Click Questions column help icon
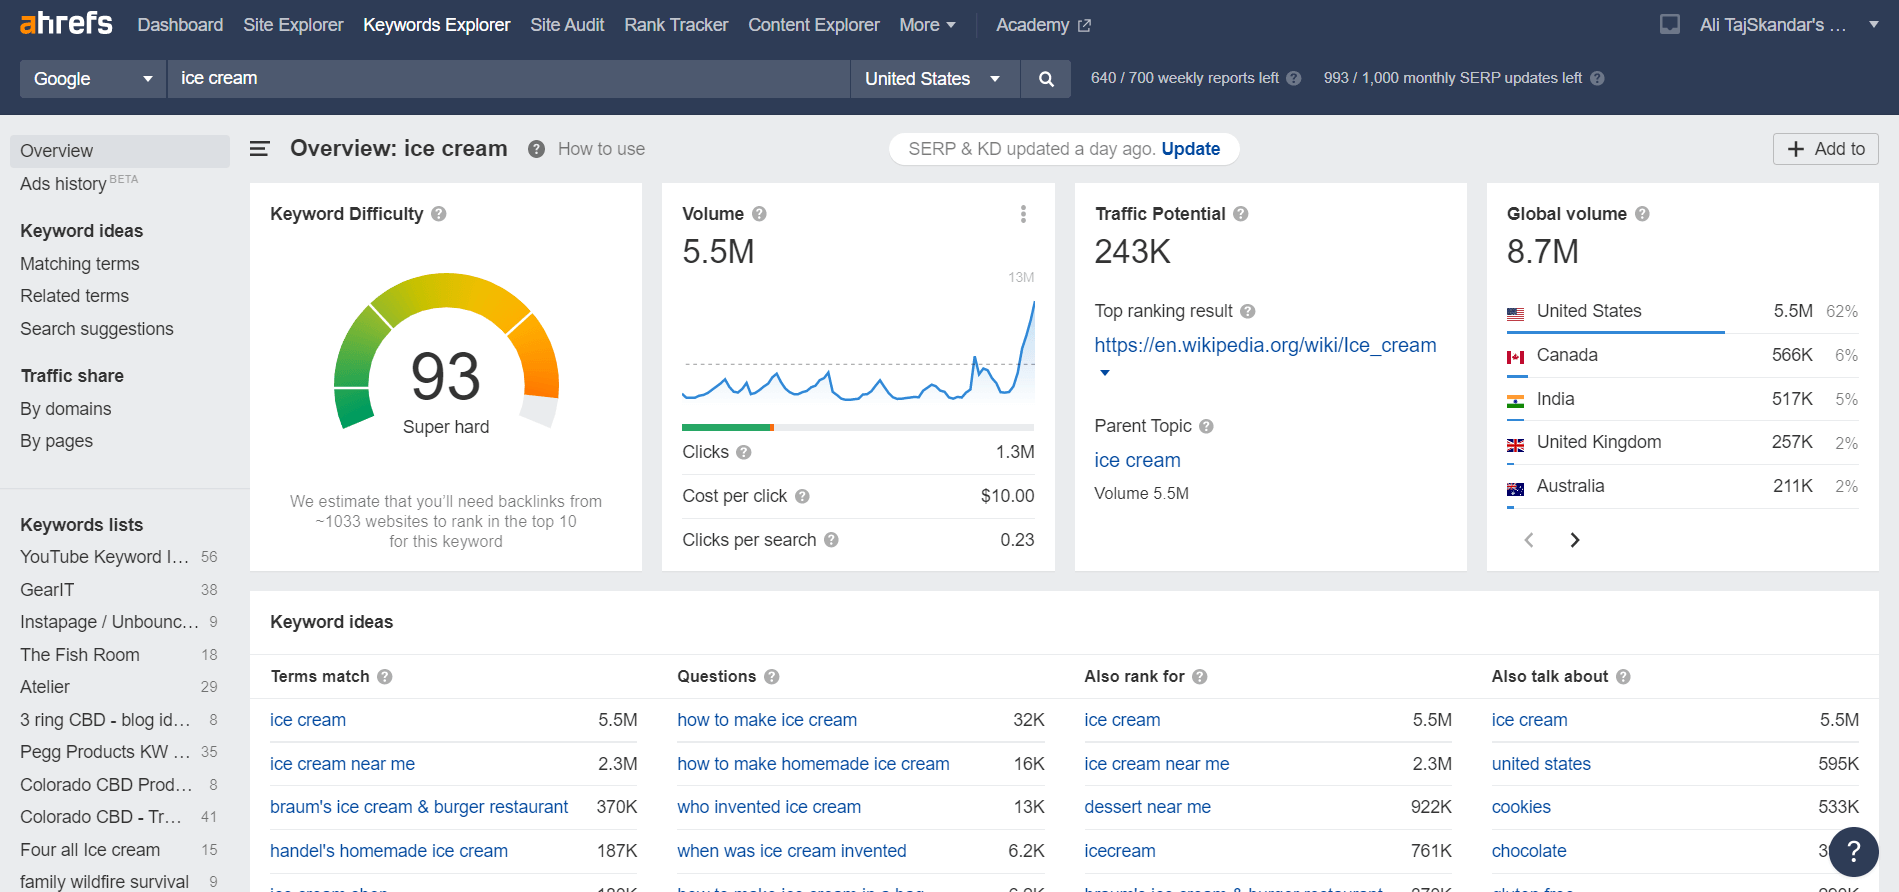Screen dimensions: 1899x892 (772, 677)
